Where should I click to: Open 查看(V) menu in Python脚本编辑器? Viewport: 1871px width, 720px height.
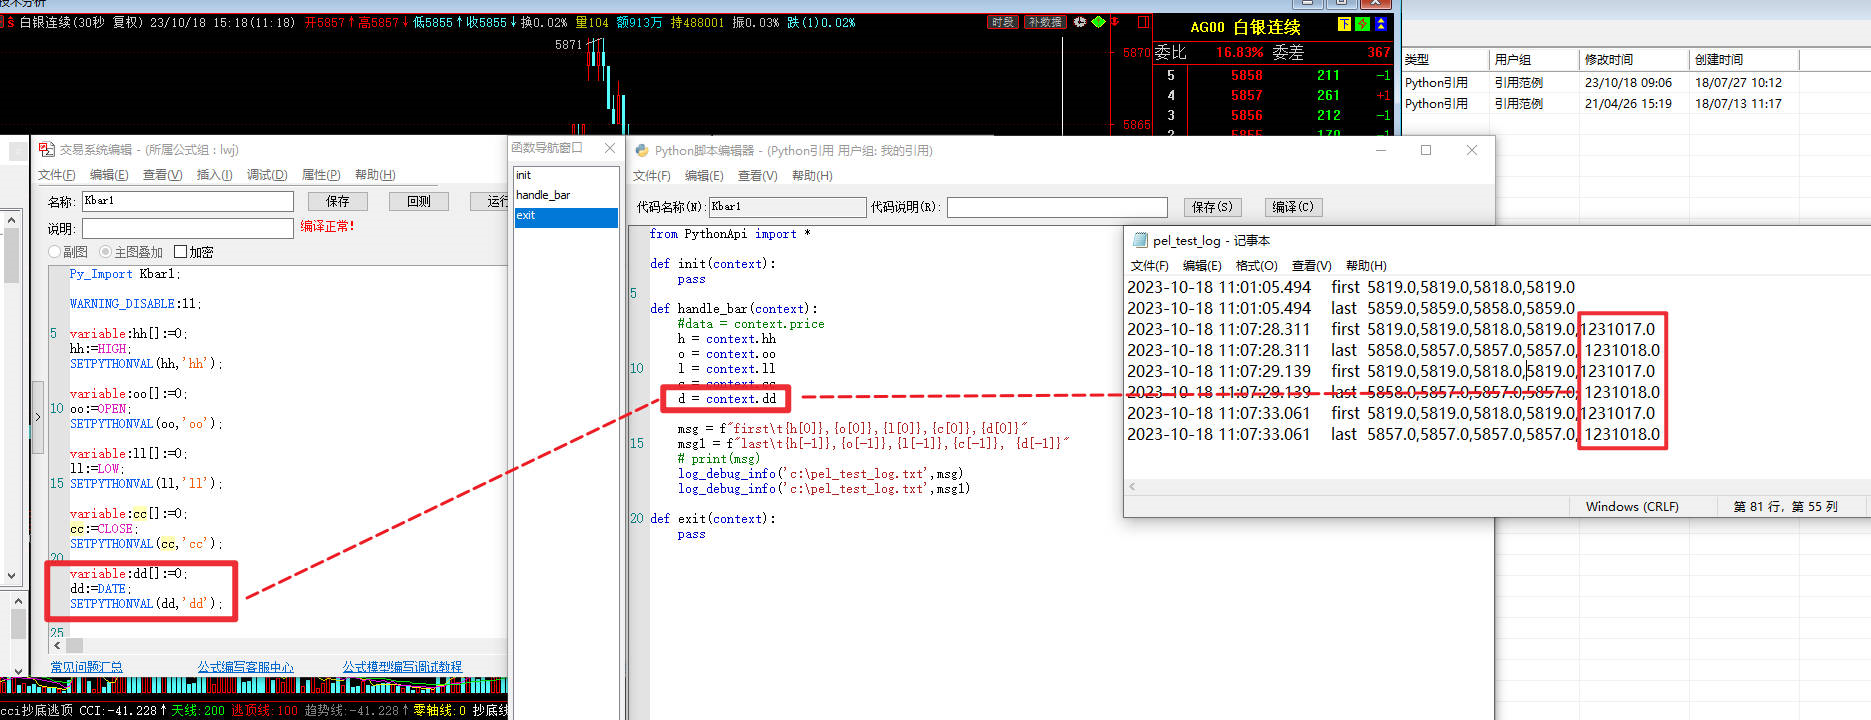click(x=757, y=176)
